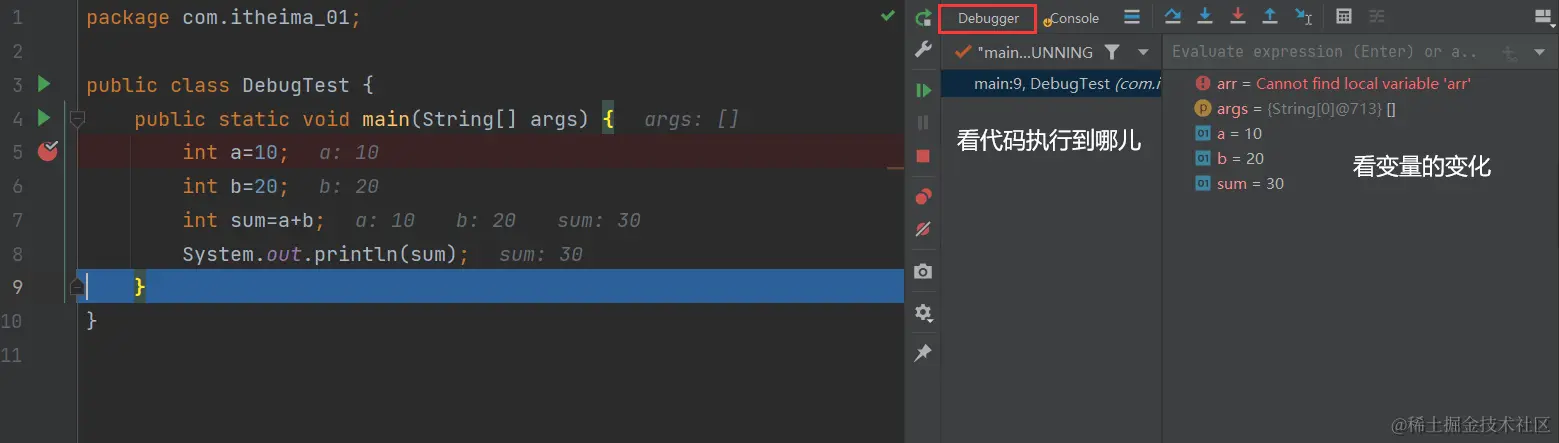Click Show Execution Point icon

point(1132,16)
